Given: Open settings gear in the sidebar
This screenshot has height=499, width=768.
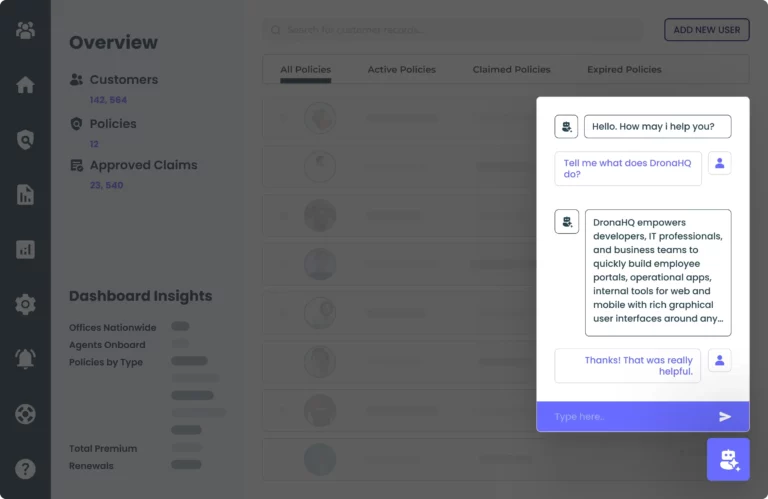Looking at the screenshot, I should pos(25,304).
